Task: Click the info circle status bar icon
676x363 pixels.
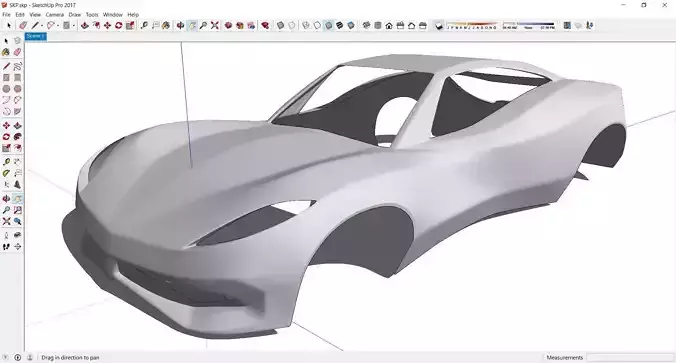Action: click(18, 357)
